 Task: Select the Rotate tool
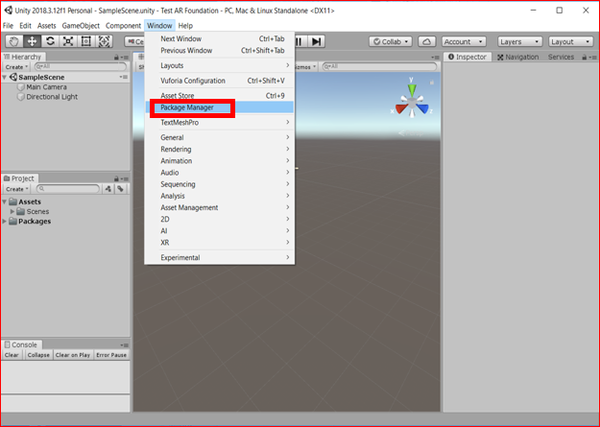(x=50, y=41)
